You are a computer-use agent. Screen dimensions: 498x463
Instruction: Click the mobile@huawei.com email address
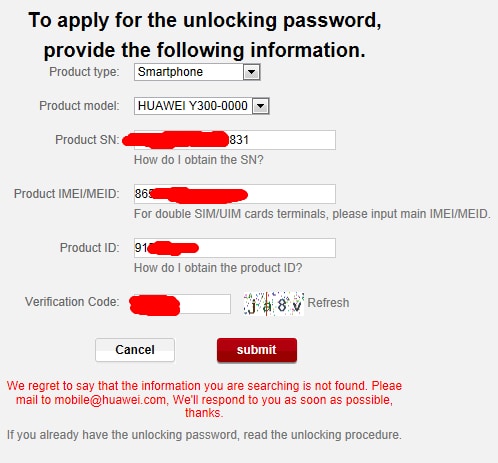(x=110, y=400)
